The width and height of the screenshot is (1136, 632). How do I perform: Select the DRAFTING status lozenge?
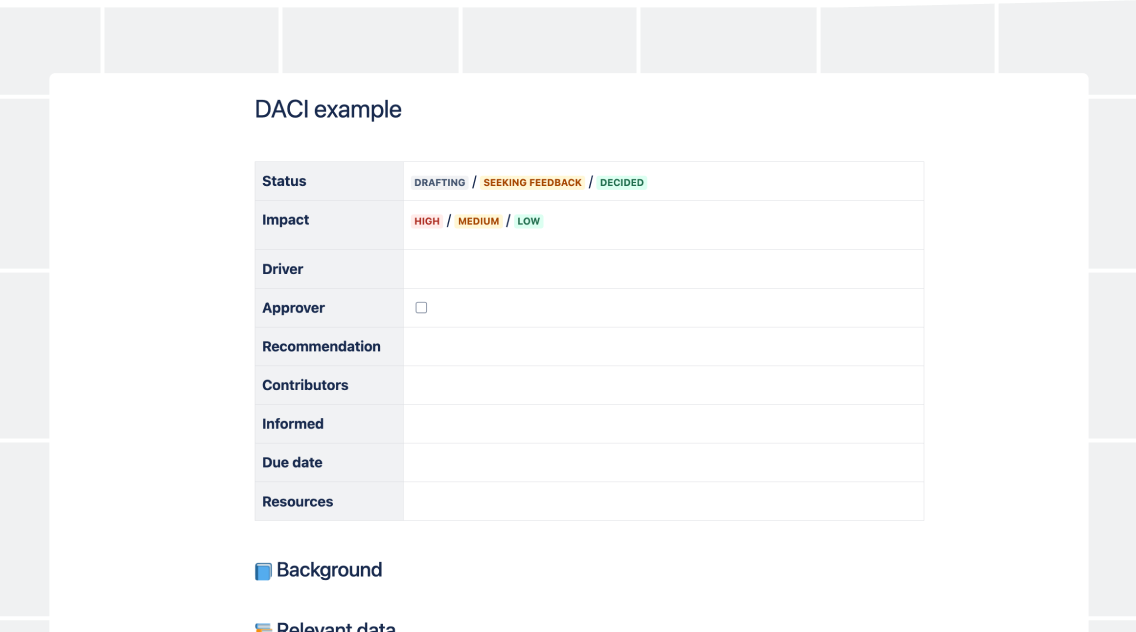point(440,183)
